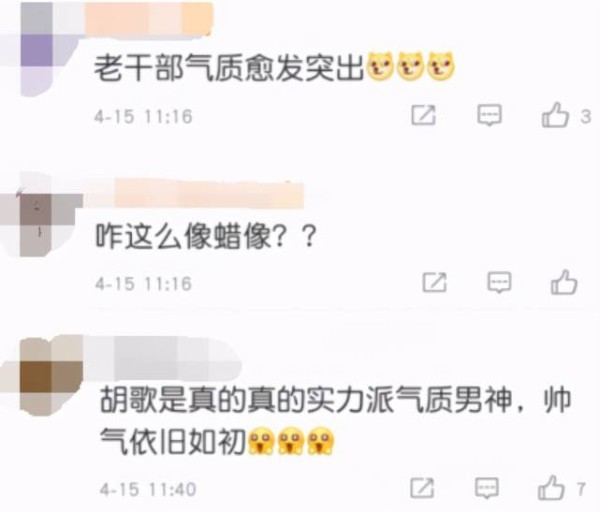Share the 老干部气质 comment via forward icon
600x512 pixels.
pos(424,115)
